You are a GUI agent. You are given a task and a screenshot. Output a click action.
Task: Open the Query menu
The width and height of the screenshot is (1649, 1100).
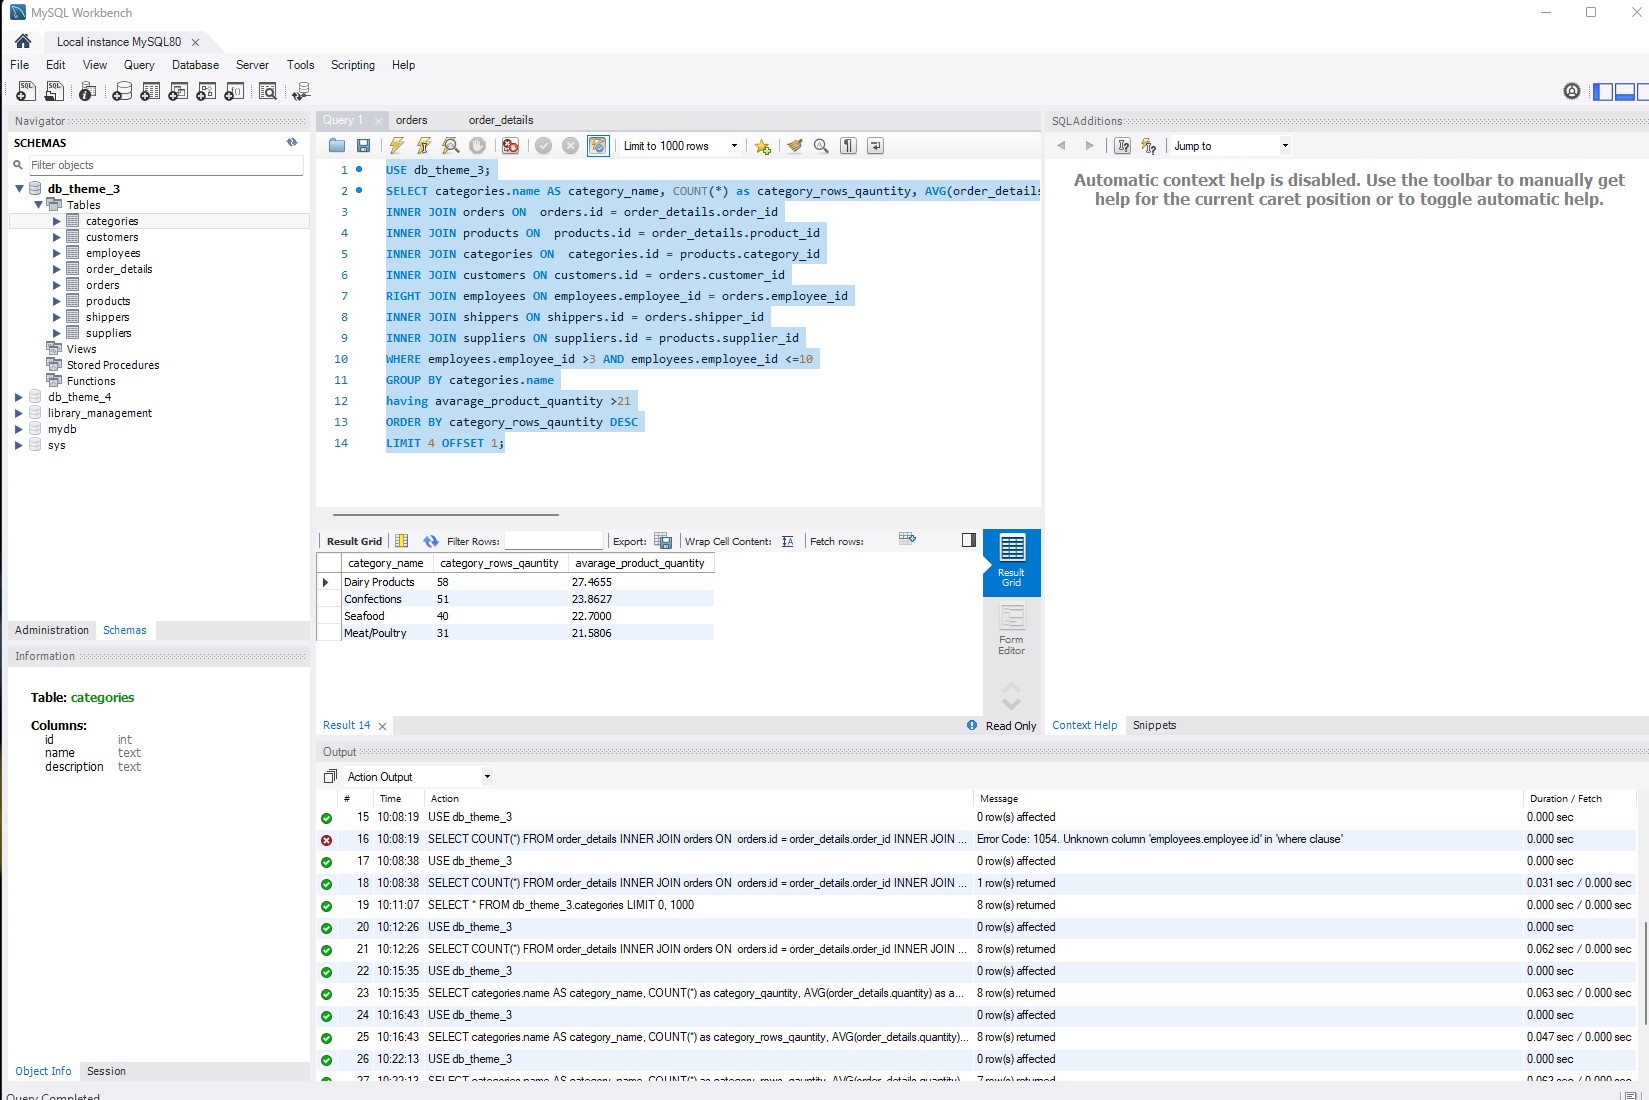point(139,65)
